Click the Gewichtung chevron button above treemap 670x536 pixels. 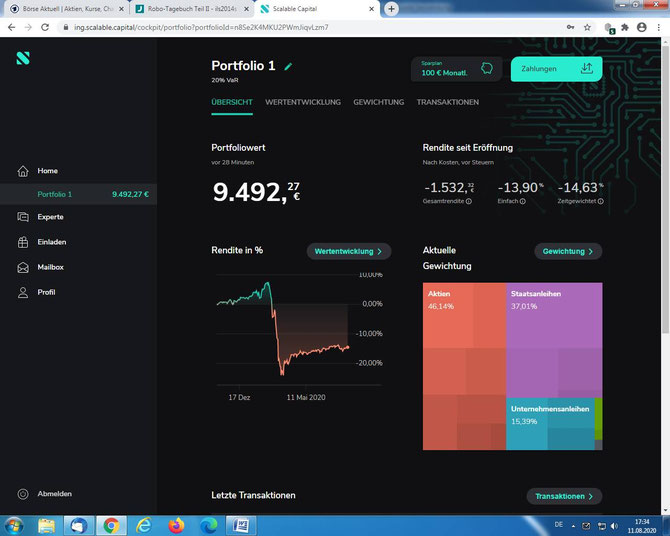[568, 251]
